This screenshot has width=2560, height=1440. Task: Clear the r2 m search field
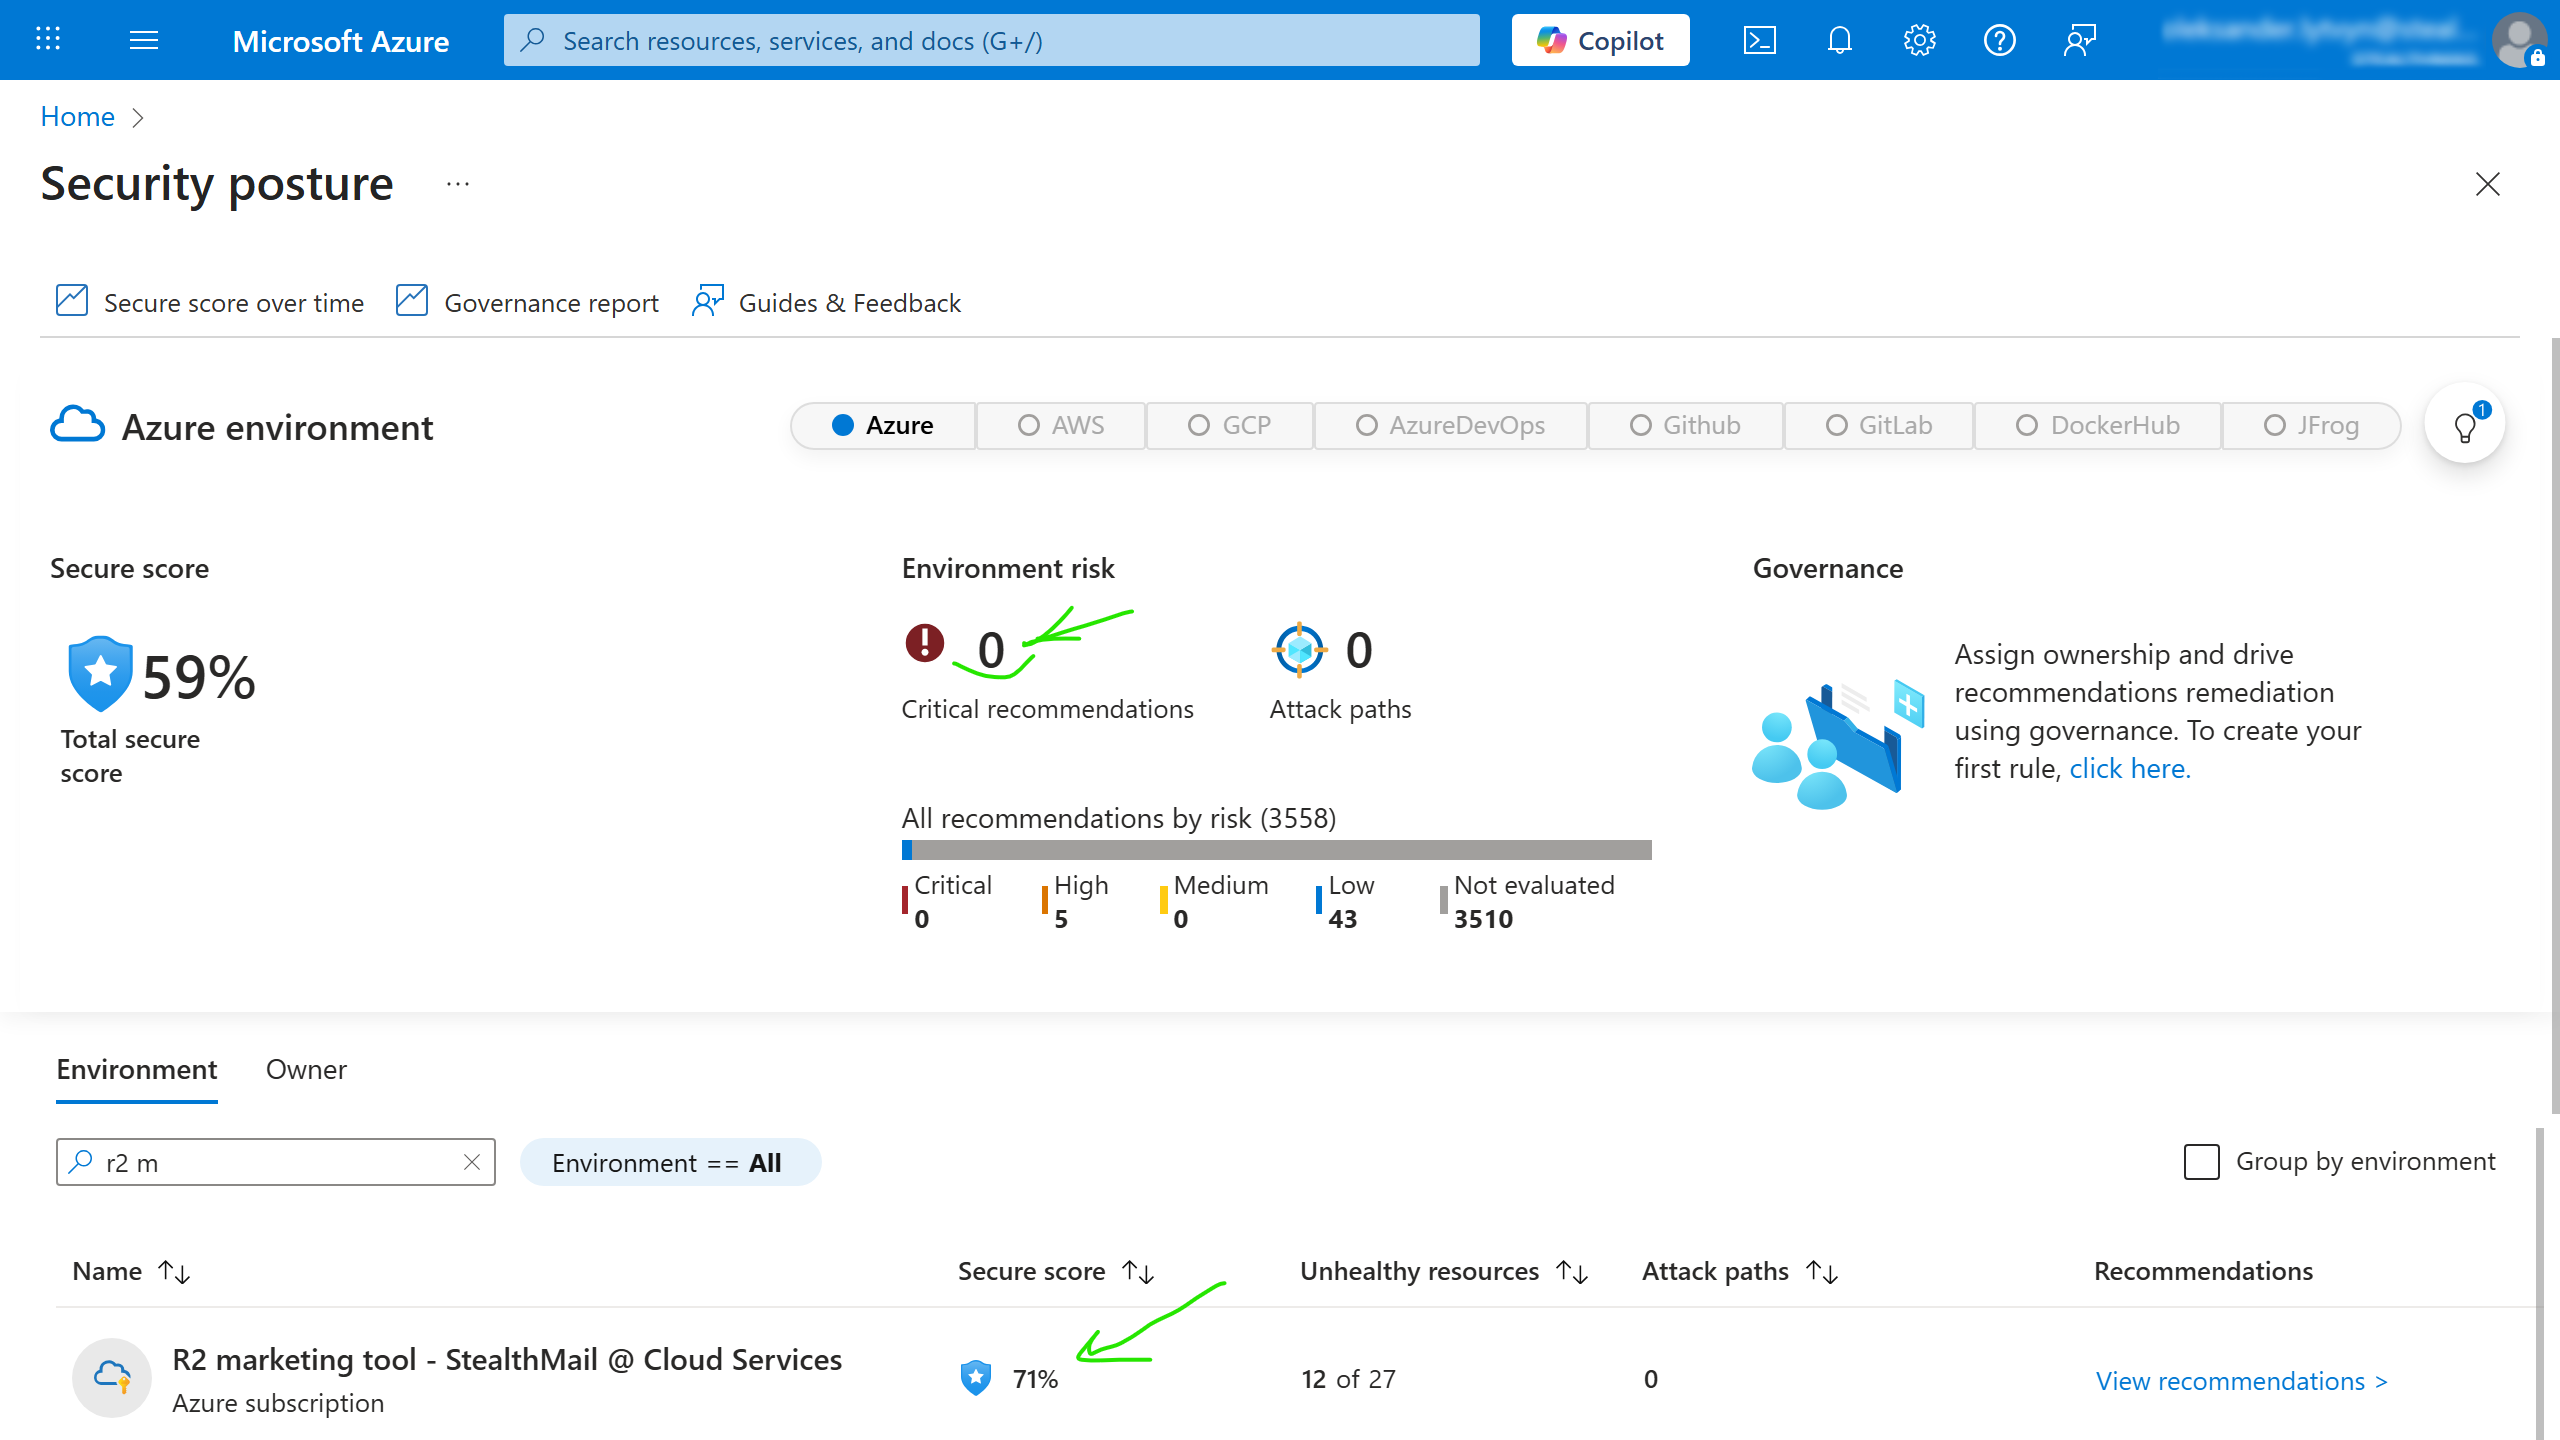click(x=472, y=1162)
